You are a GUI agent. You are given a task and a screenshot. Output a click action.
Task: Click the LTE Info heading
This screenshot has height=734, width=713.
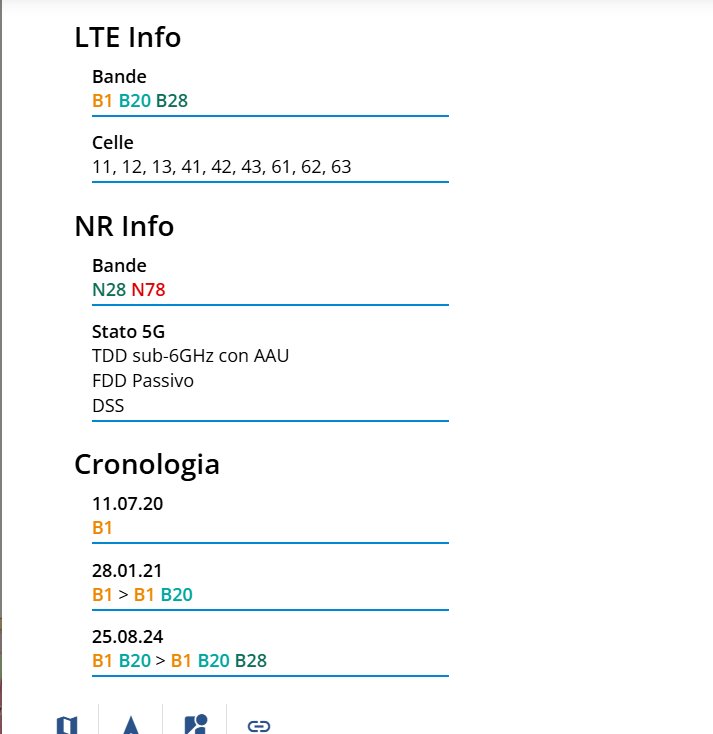point(127,38)
